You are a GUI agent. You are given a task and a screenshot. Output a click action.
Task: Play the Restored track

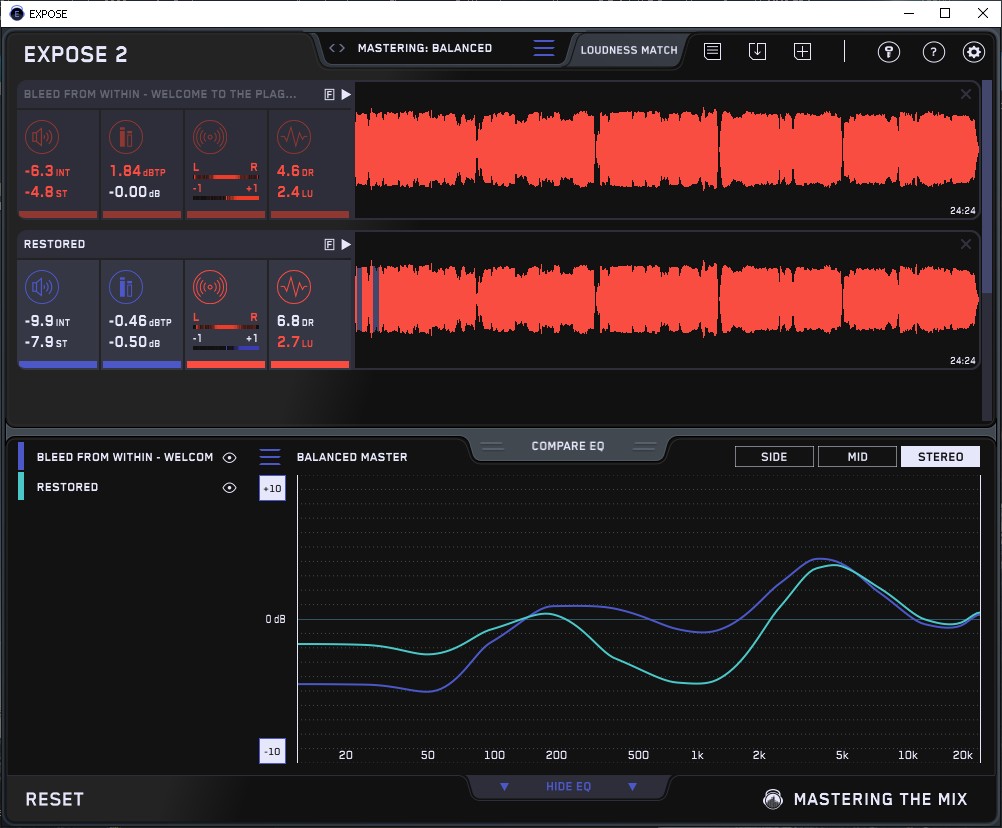tap(346, 244)
